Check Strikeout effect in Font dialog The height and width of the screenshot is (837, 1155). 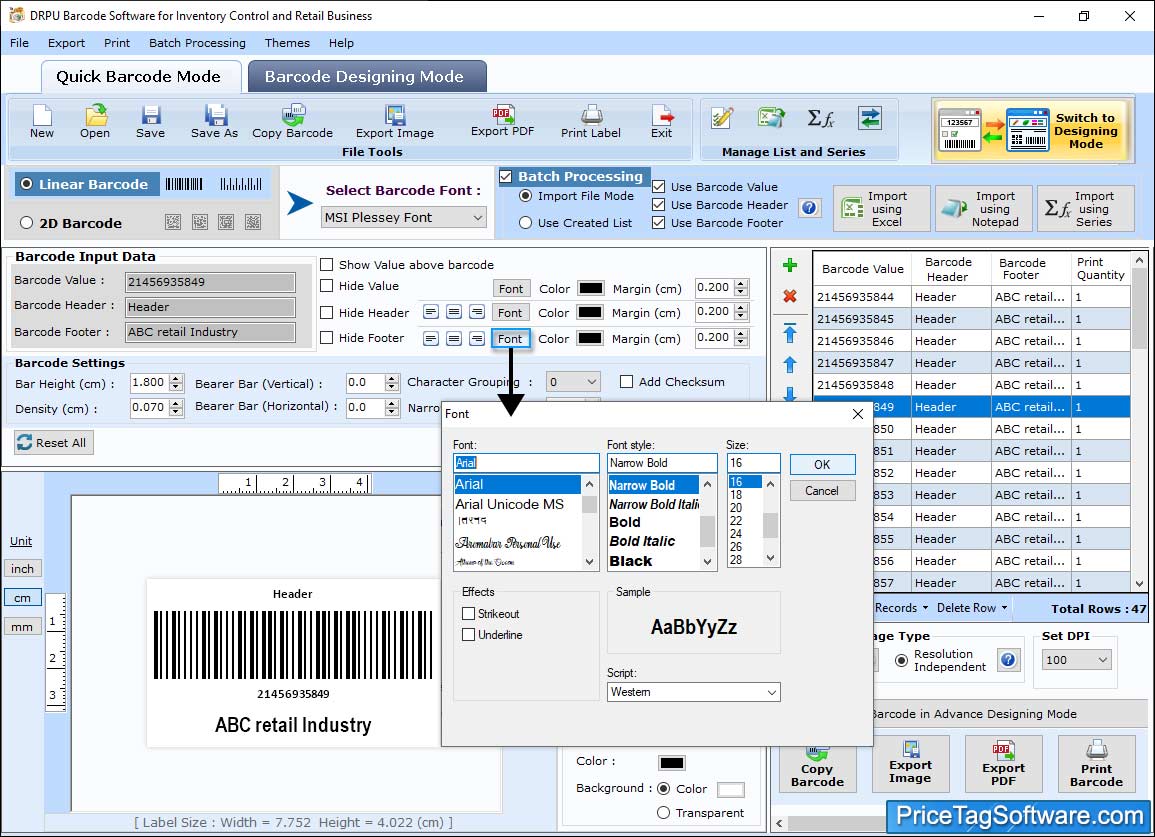pos(468,613)
